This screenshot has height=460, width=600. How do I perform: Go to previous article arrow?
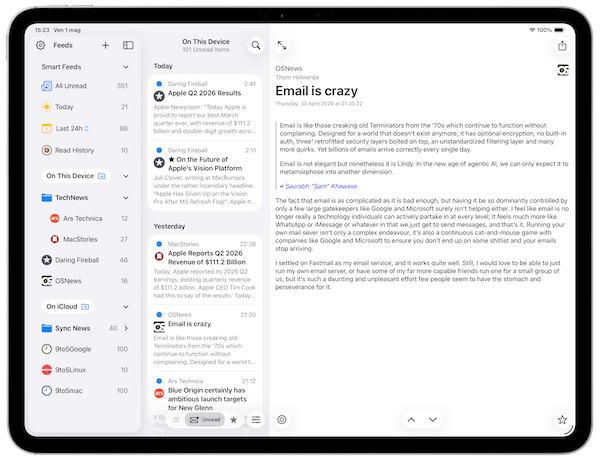click(x=411, y=419)
